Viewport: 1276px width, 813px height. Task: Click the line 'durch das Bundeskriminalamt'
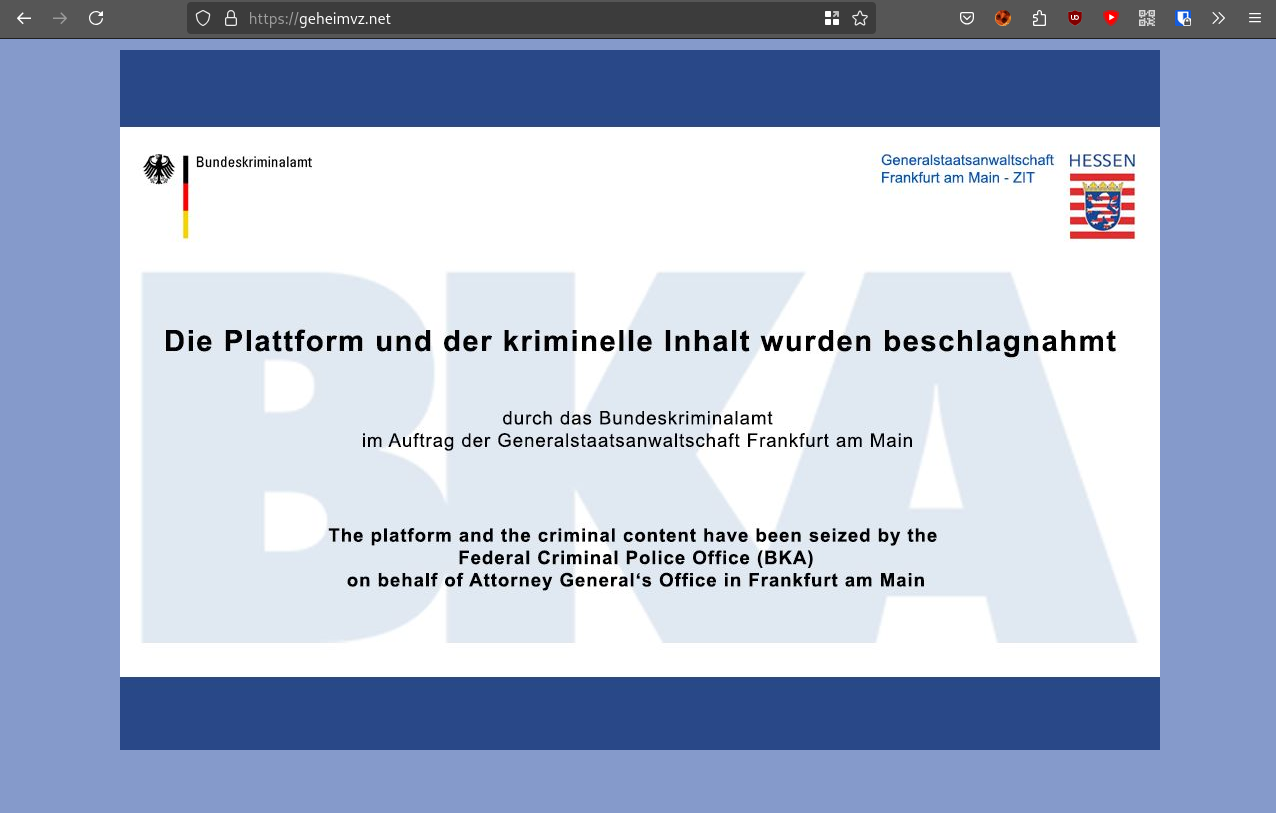(638, 418)
